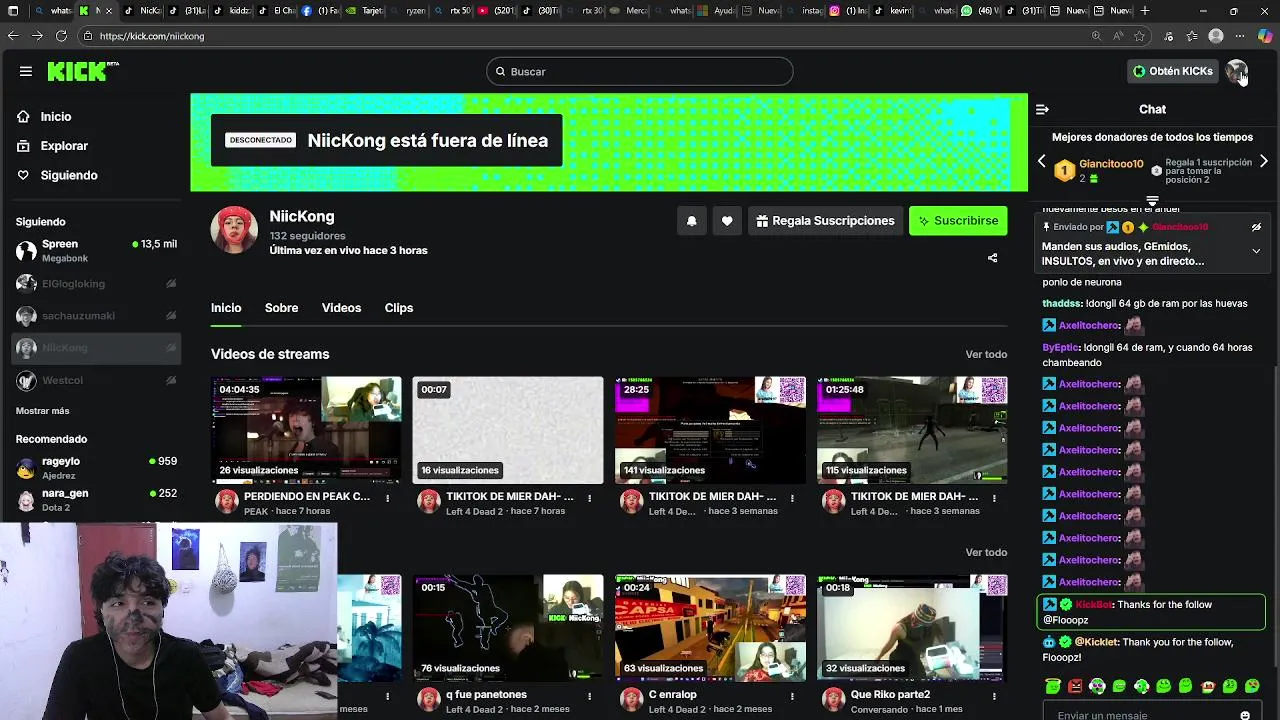Open the emoji picker in chat input

[x=1245, y=715]
